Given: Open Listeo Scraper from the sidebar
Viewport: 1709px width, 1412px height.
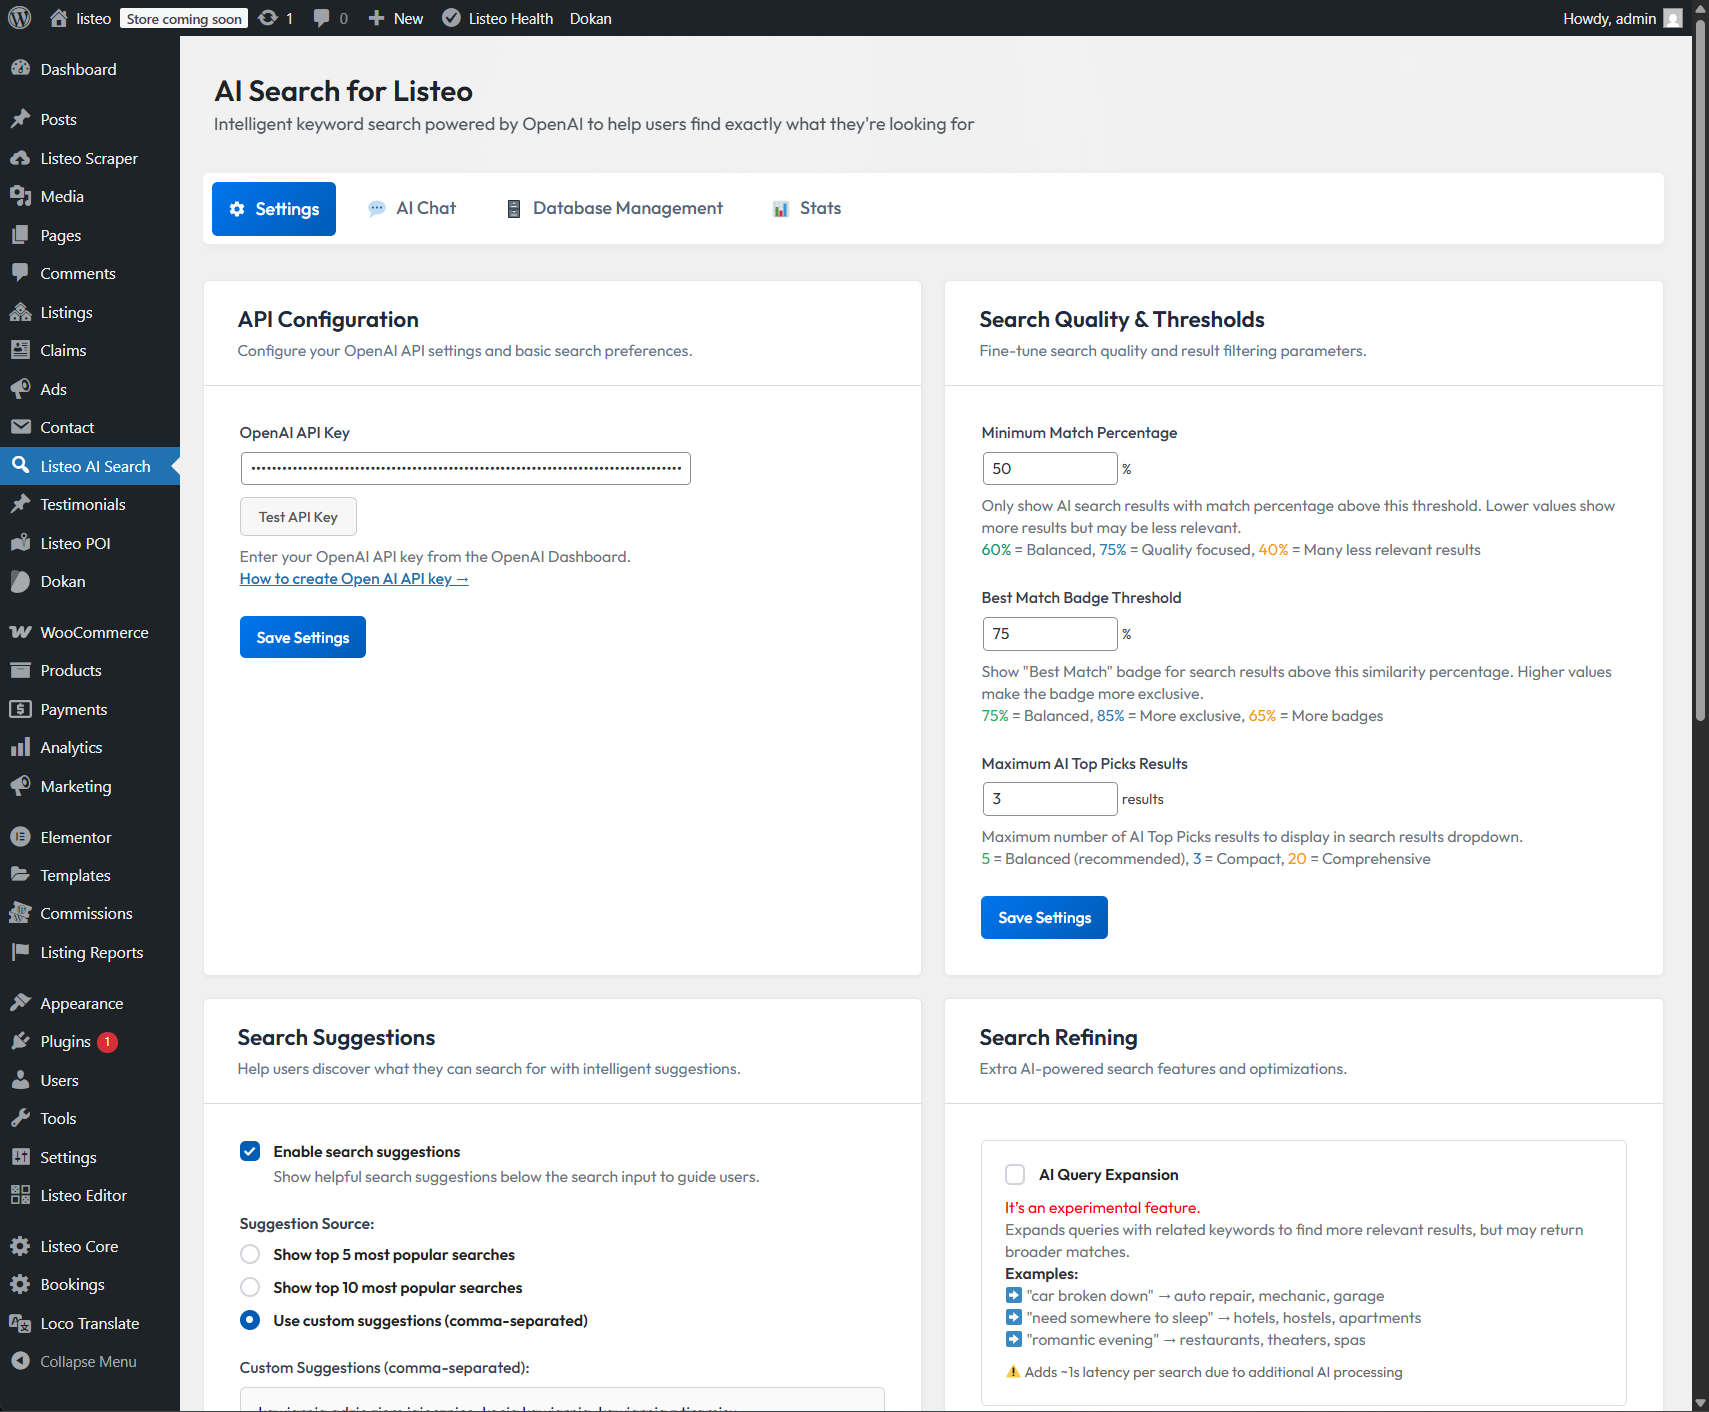Looking at the screenshot, I should coord(89,158).
